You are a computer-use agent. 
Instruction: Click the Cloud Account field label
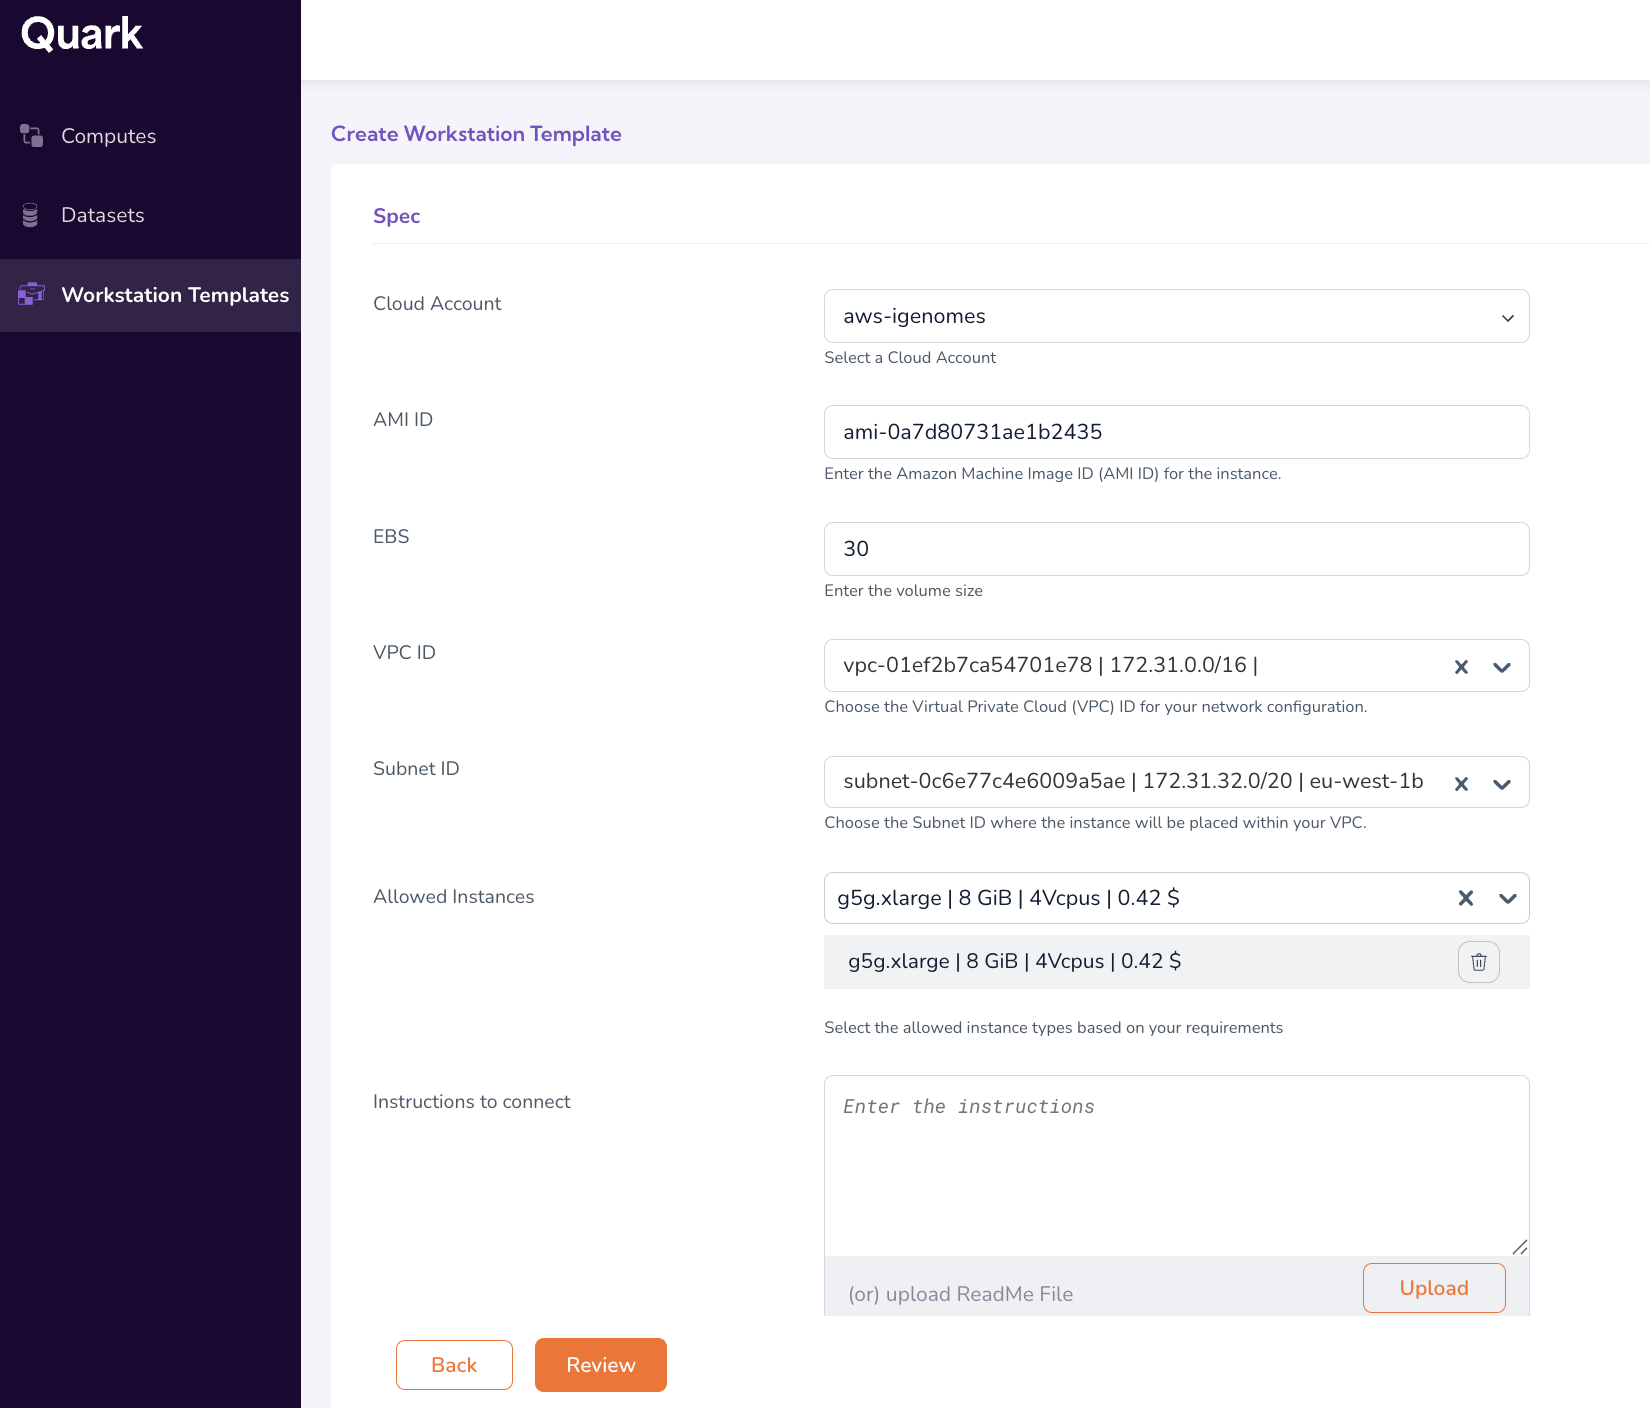[437, 303]
